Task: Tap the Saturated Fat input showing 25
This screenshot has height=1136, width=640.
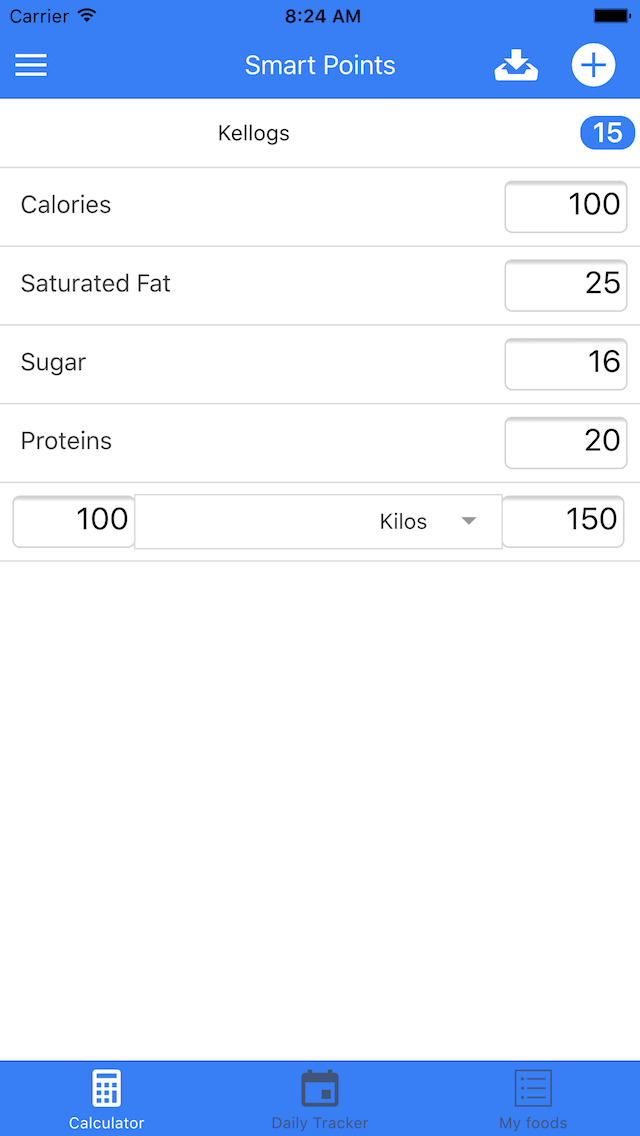Action: click(565, 285)
